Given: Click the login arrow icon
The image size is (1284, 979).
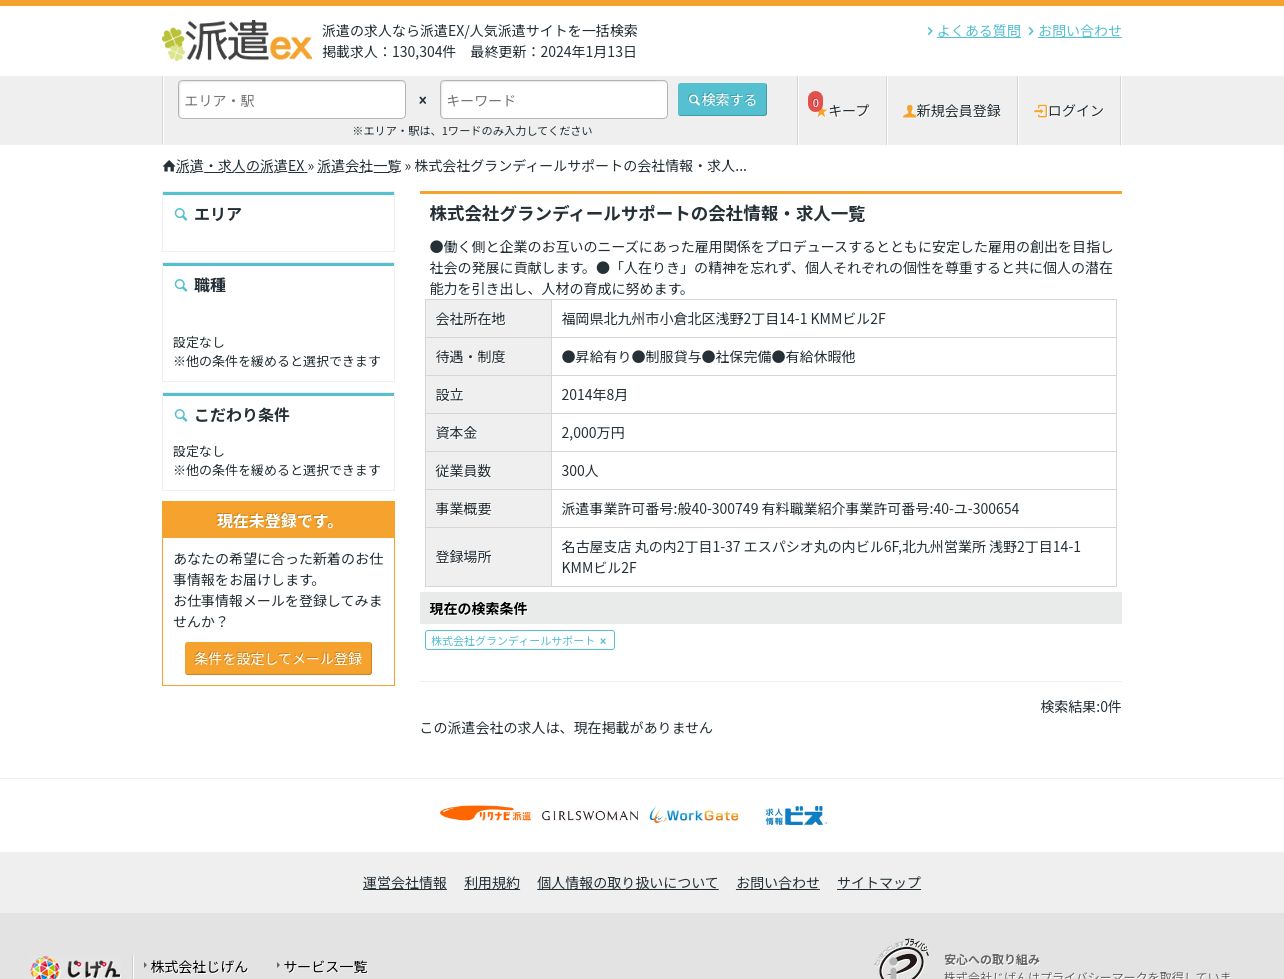Looking at the screenshot, I should (x=1041, y=111).
